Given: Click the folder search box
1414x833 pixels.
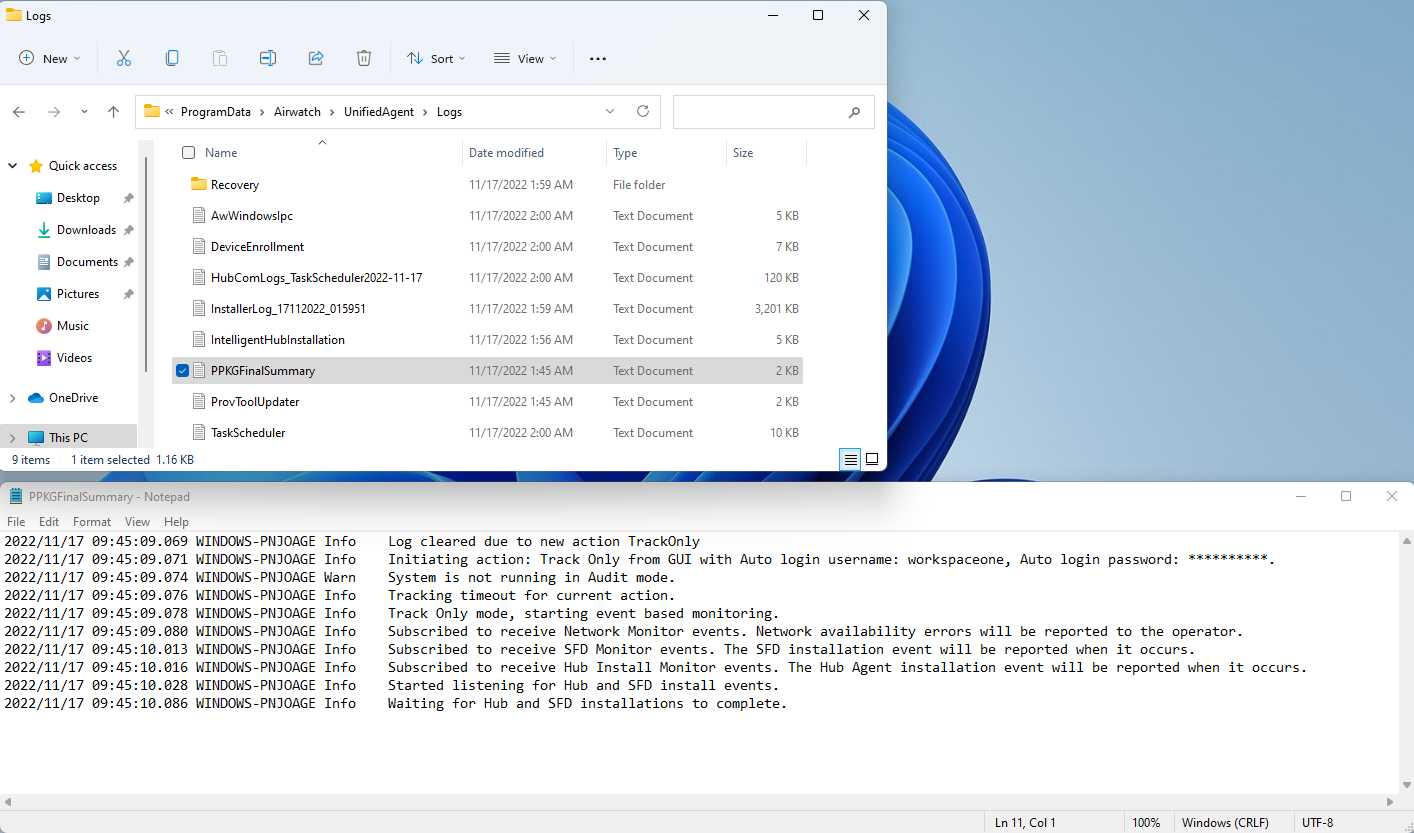Looking at the screenshot, I should [x=770, y=111].
